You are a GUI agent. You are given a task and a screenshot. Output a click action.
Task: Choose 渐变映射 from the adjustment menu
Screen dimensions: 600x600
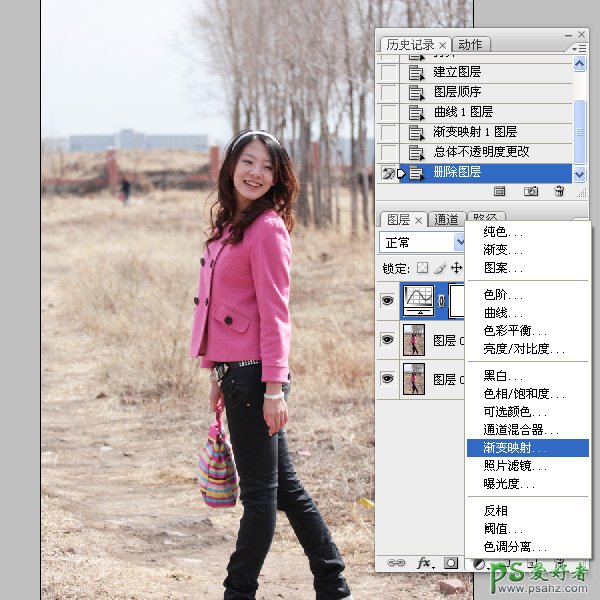[516, 448]
